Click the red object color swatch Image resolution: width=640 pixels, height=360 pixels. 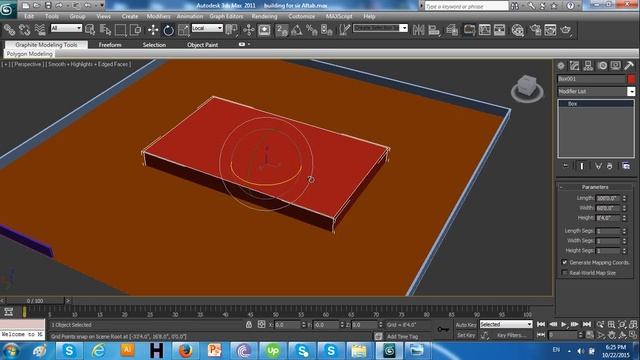(631, 79)
